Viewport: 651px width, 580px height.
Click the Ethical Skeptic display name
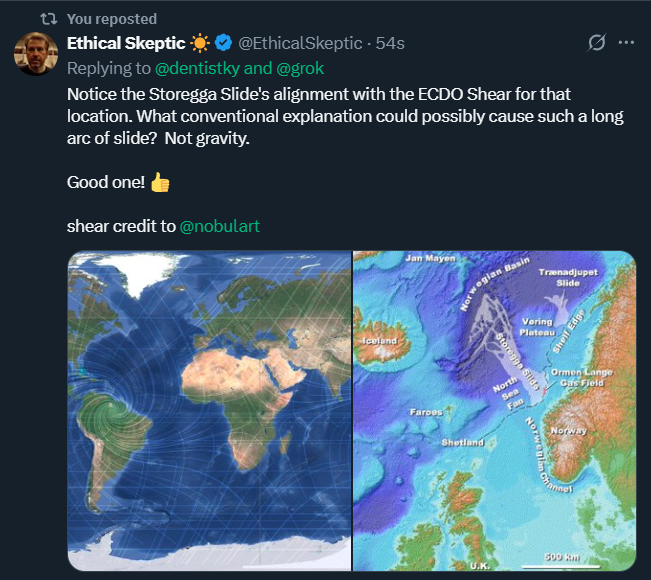point(125,43)
